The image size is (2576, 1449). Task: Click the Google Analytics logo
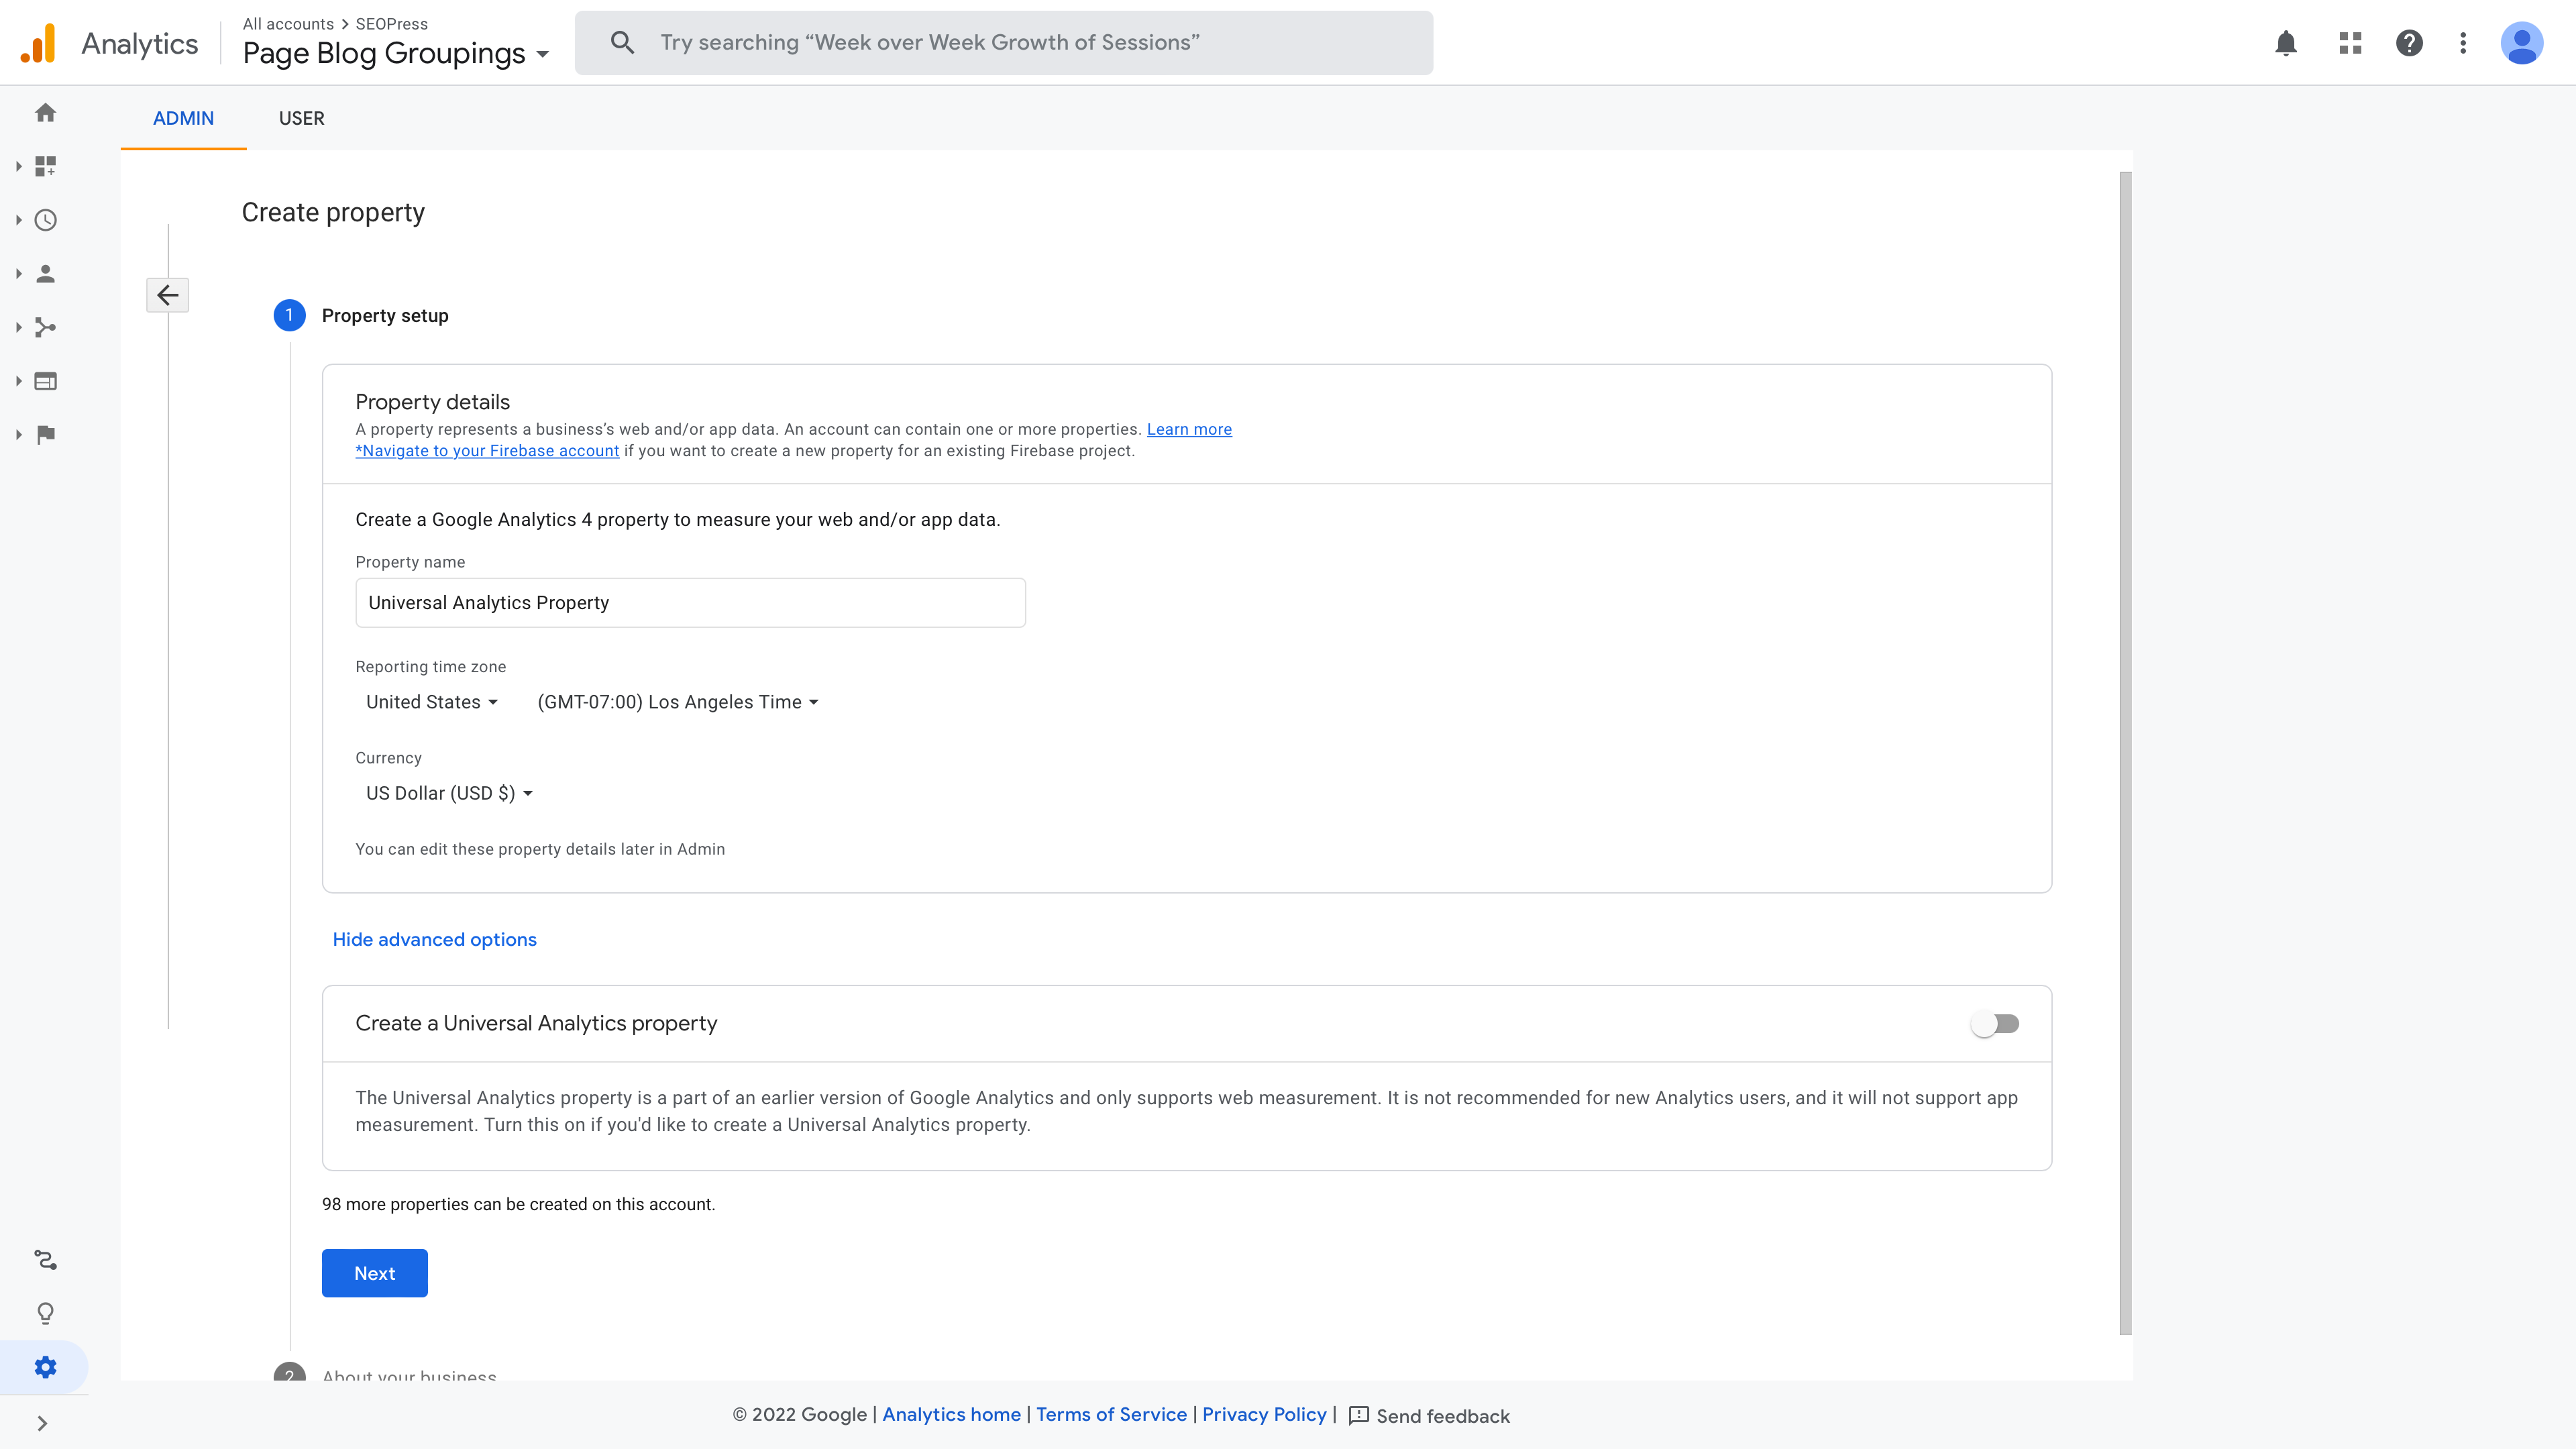[38, 43]
